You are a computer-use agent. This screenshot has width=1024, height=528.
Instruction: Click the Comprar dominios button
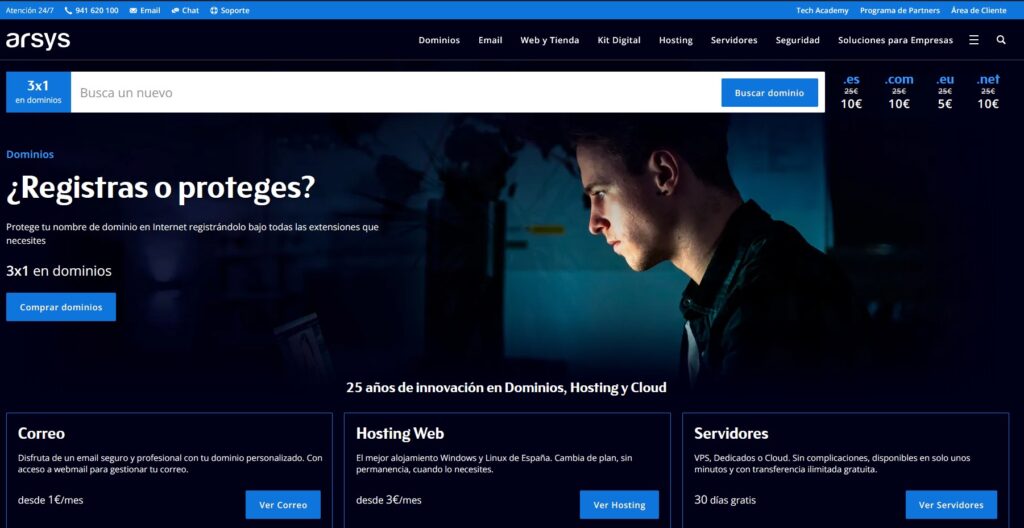61,306
